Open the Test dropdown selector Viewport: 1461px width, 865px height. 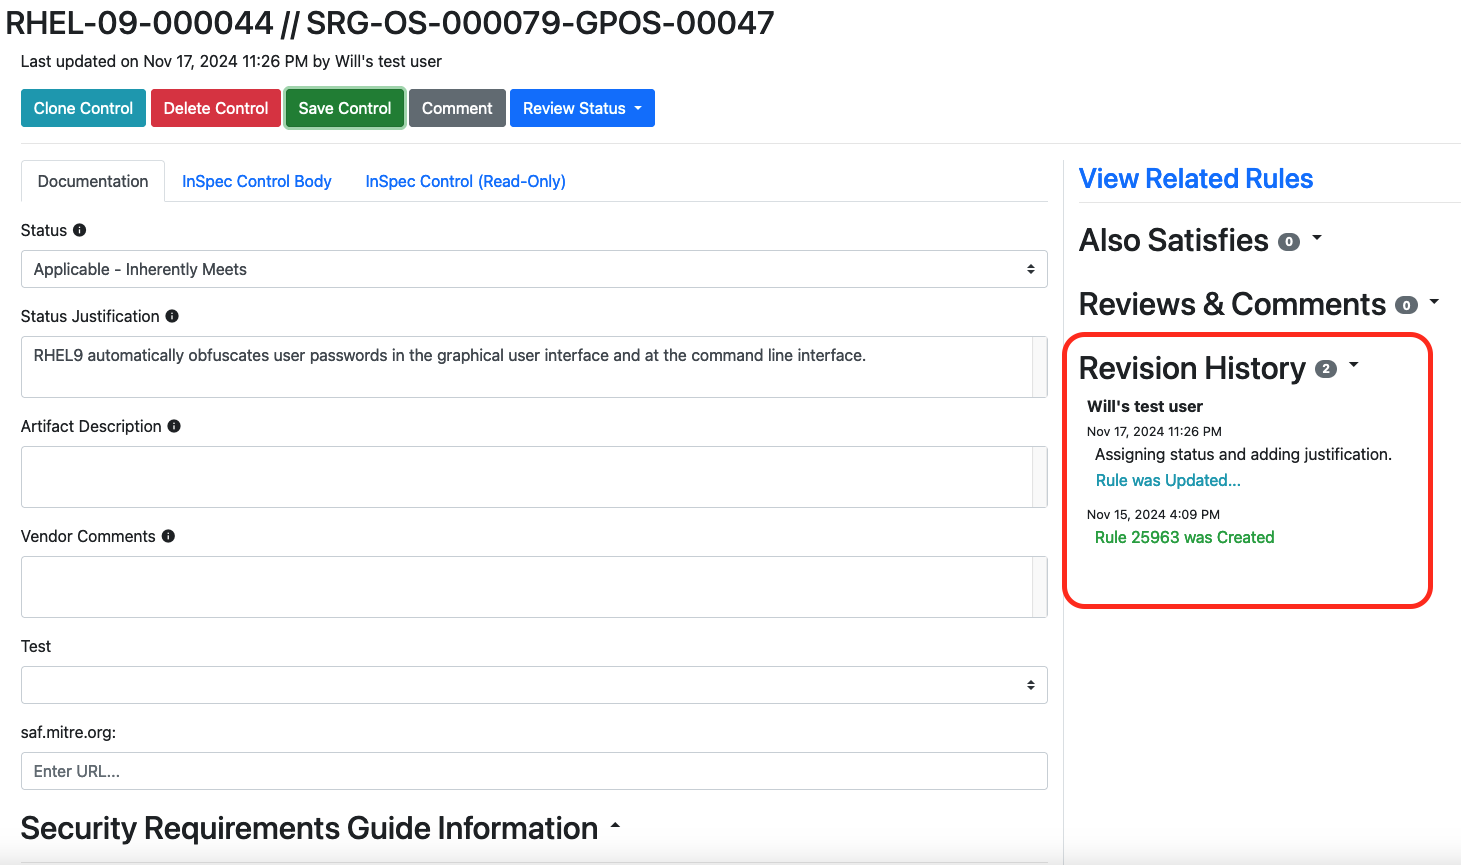point(533,685)
